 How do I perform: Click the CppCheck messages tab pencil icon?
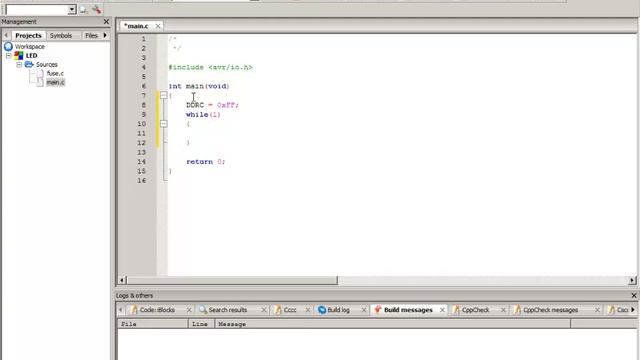(518, 310)
